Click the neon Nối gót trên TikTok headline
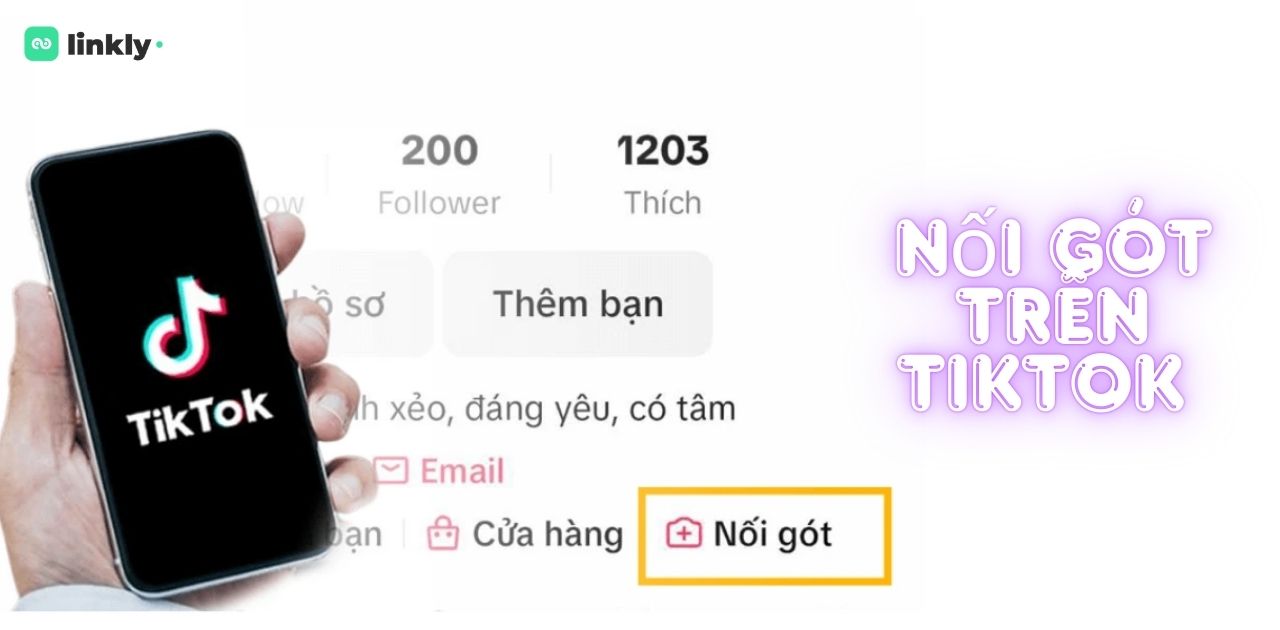The image size is (1280, 630). point(1051,317)
